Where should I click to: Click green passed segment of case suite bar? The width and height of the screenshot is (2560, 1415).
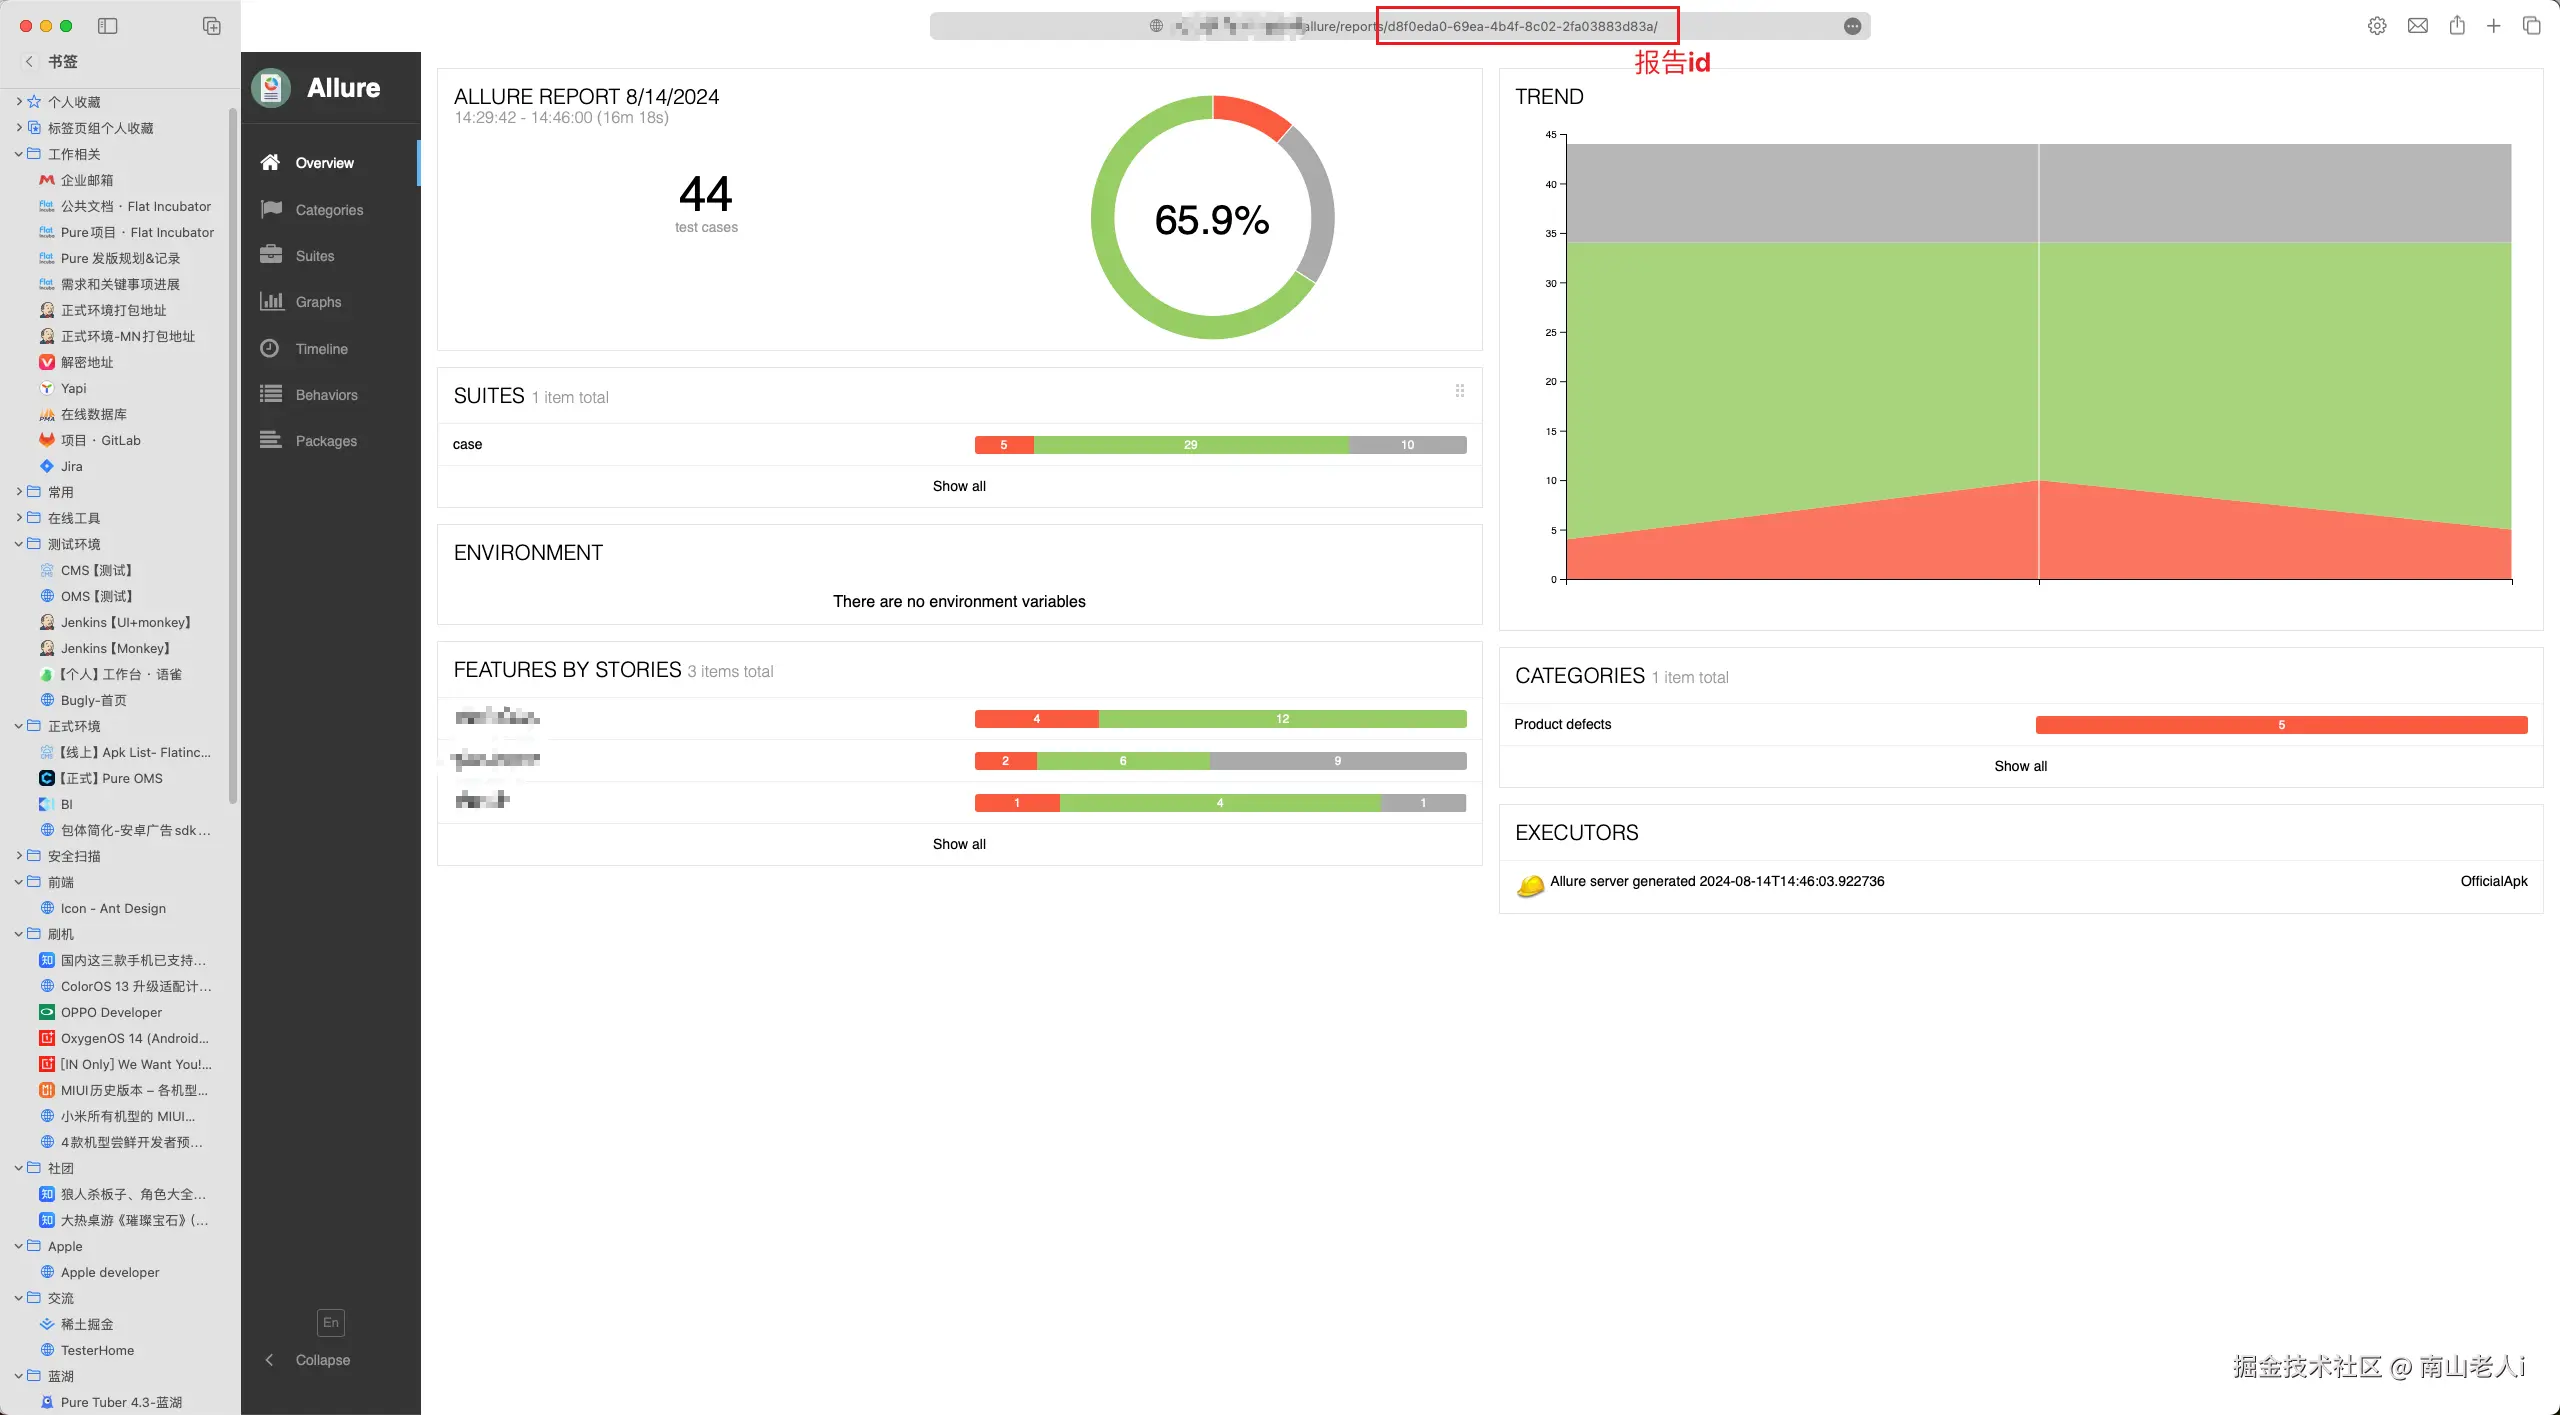click(1190, 445)
